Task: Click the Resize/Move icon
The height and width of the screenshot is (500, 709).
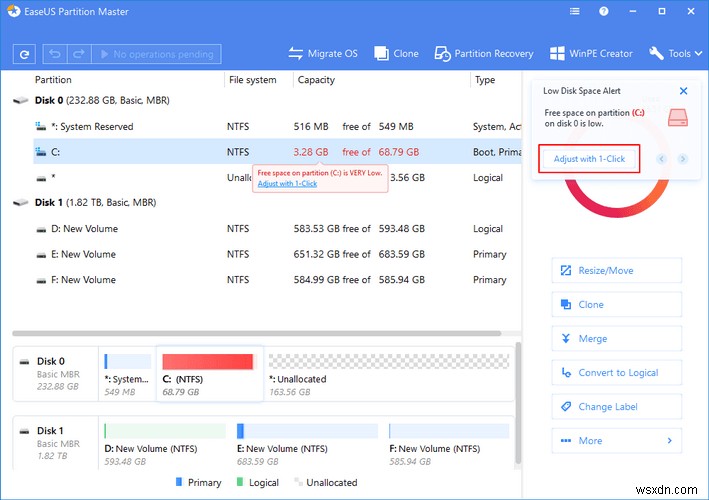Action: (566, 270)
